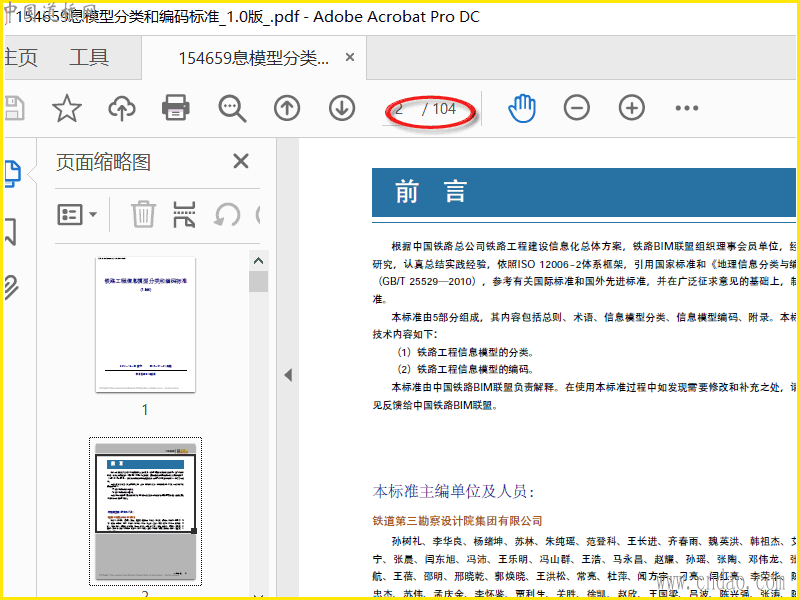Switch to the 154659息模型分类 document tab

click(254, 58)
